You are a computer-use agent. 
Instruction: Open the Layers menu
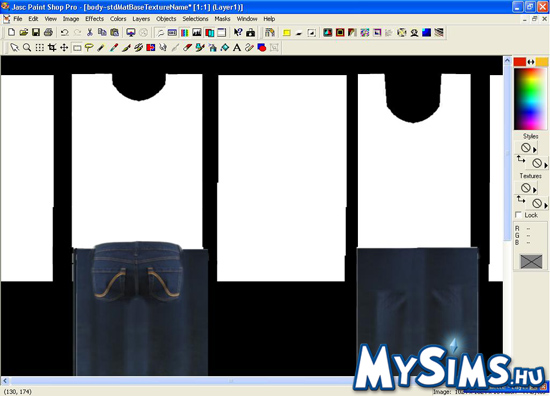[141, 19]
